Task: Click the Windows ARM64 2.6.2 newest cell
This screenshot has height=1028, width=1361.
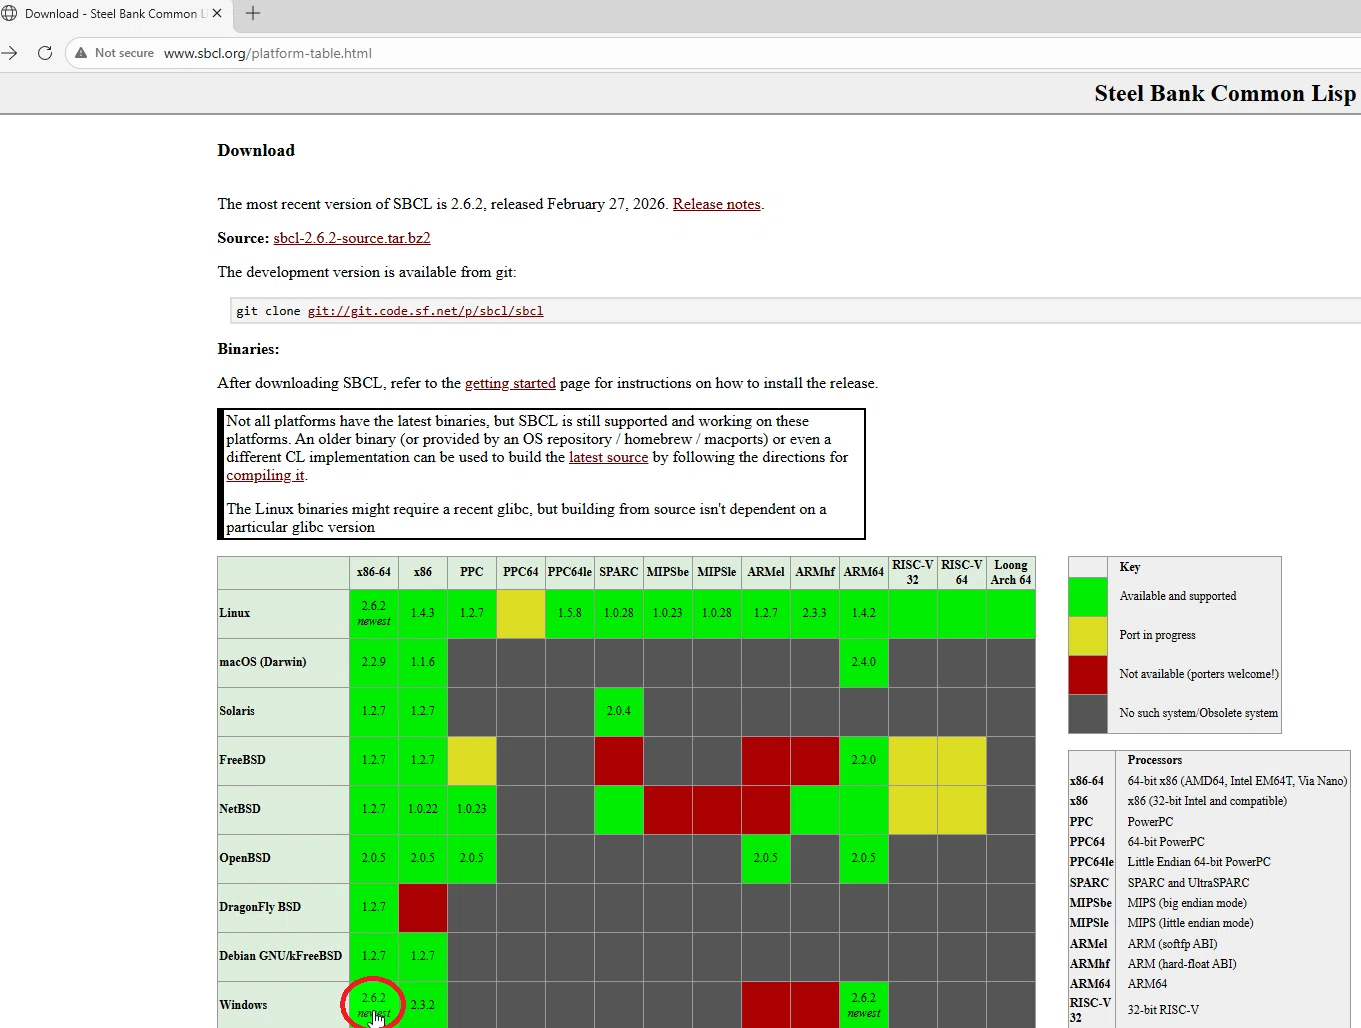Action: 864,1005
